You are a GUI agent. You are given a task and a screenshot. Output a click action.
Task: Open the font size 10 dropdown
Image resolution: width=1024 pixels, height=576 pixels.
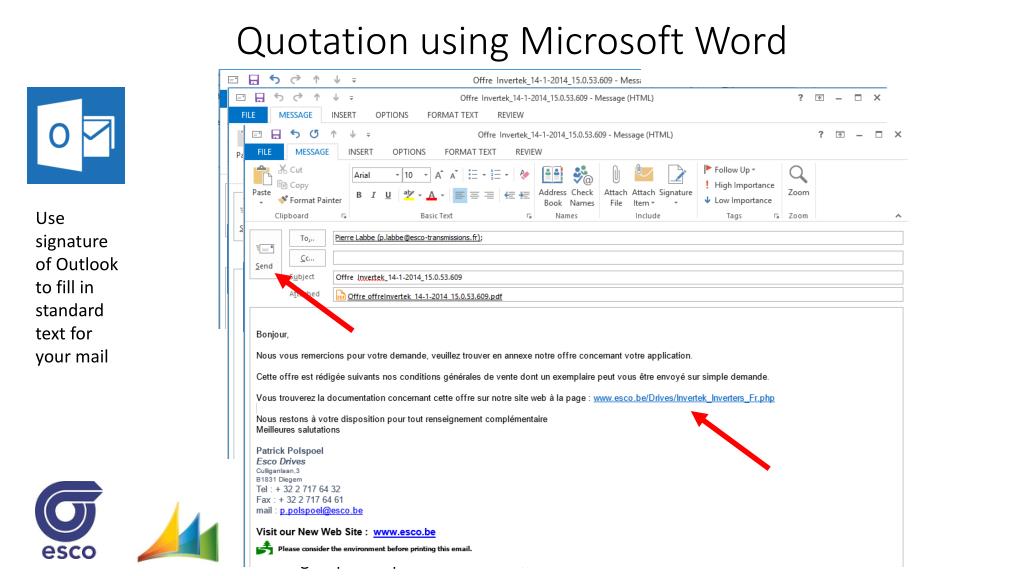click(426, 175)
